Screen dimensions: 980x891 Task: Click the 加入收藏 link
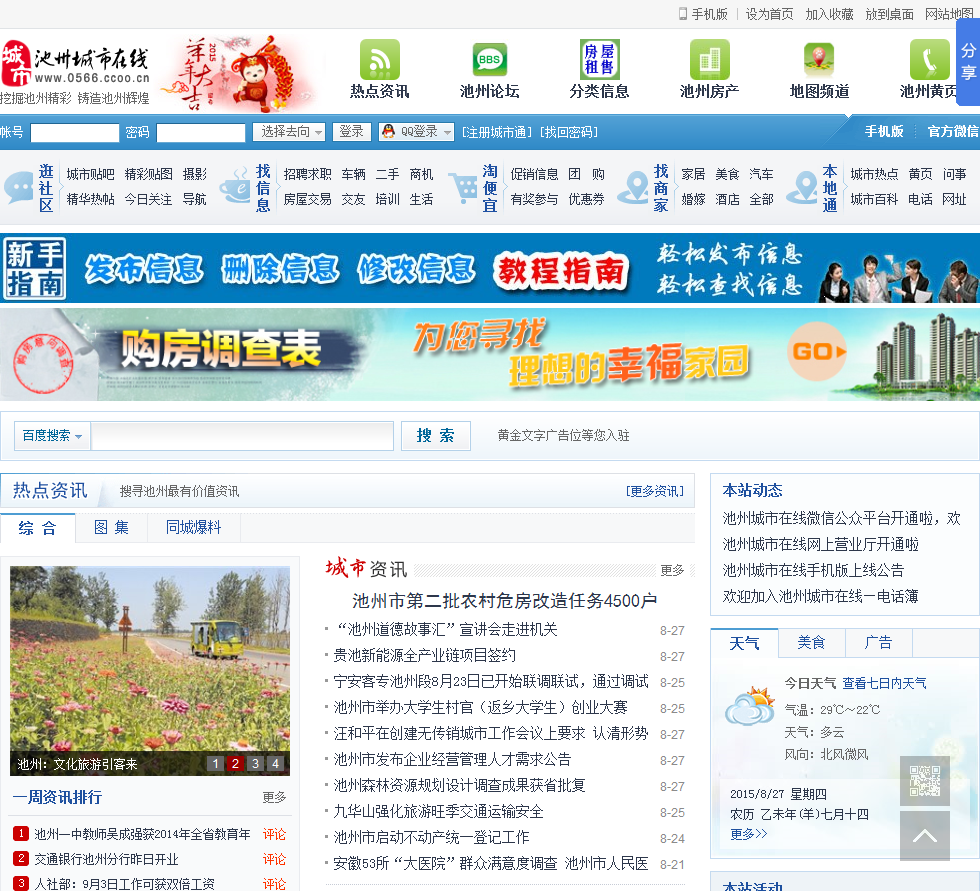pos(829,14)
